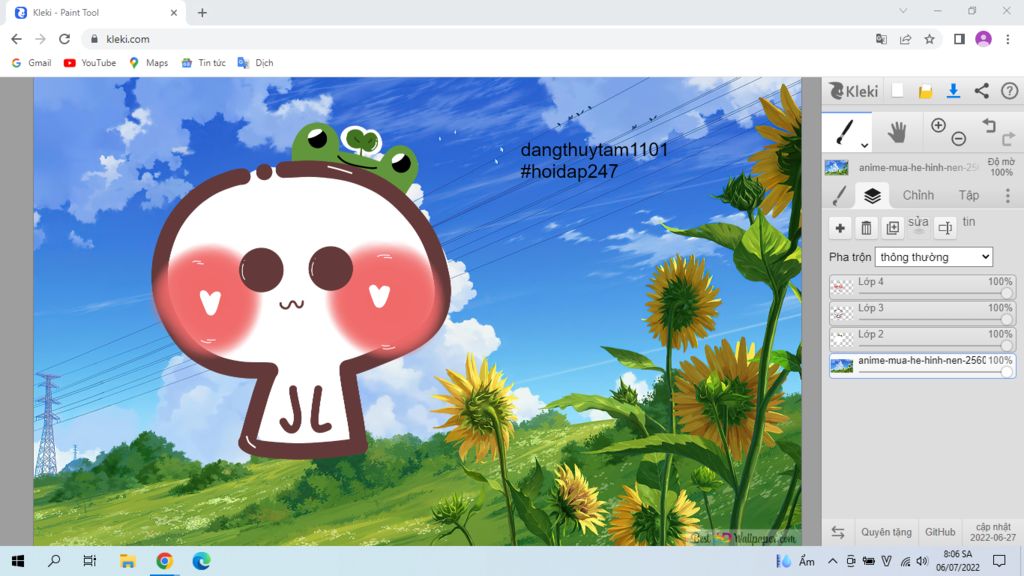Viewport: 1024px width, 576px height.
Task: Click the Độ mờ 100% opacity label
Action: coord(1001,167)
